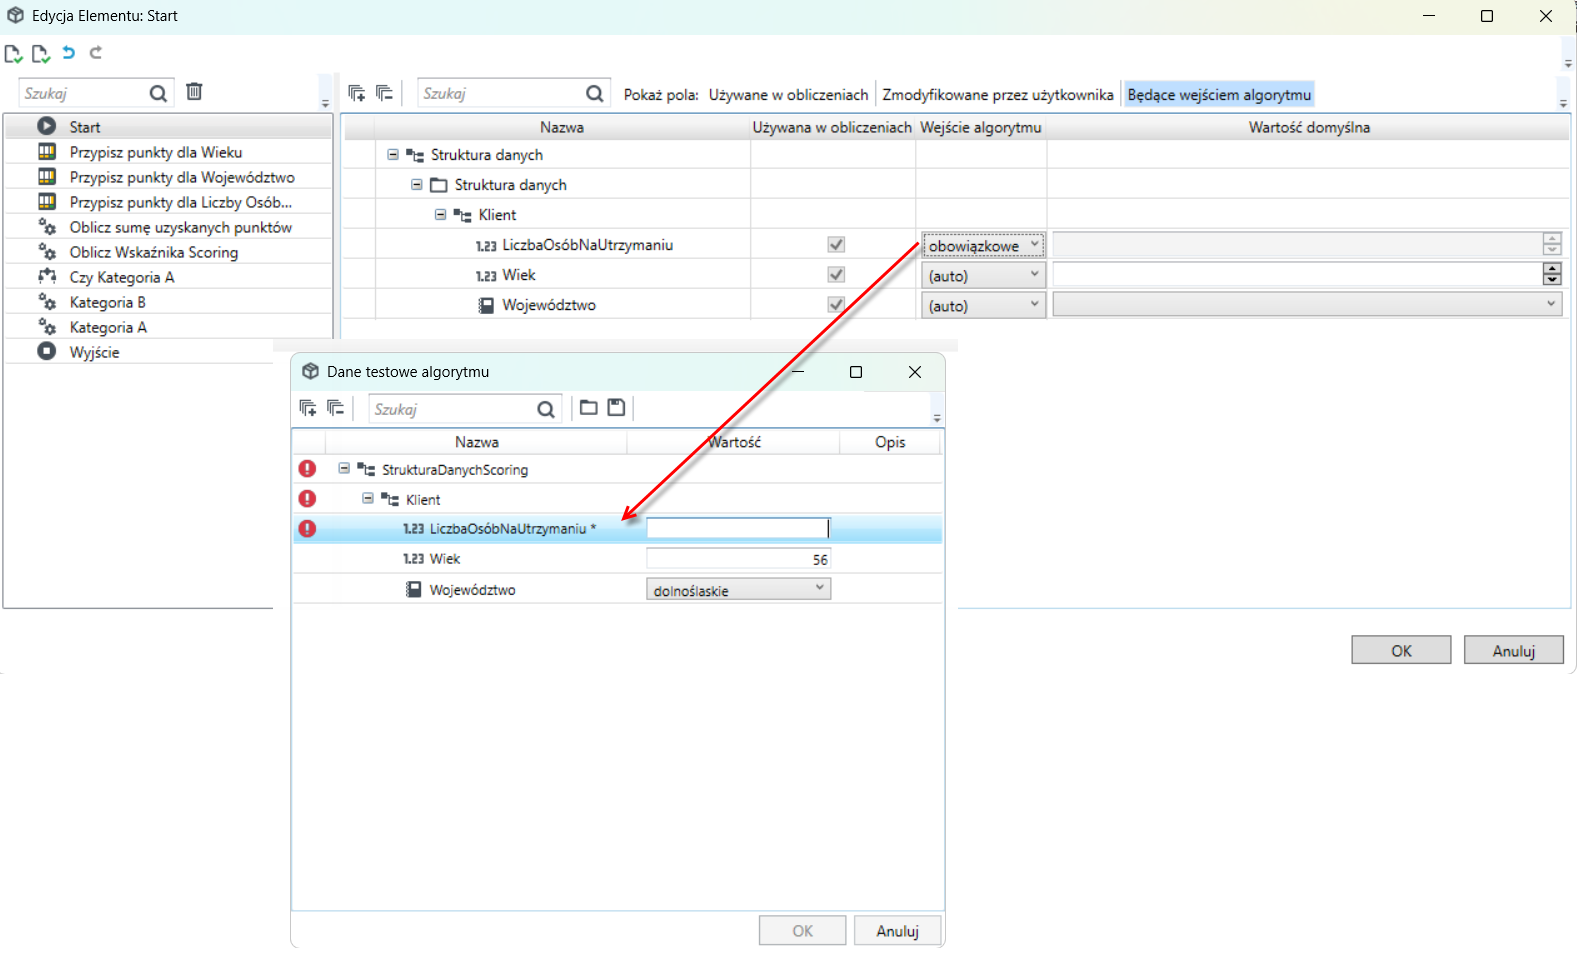Collapse the top Struktura danych tree node
The height and width of the screenshot is (954, 1577).
(x=393, y=155)
